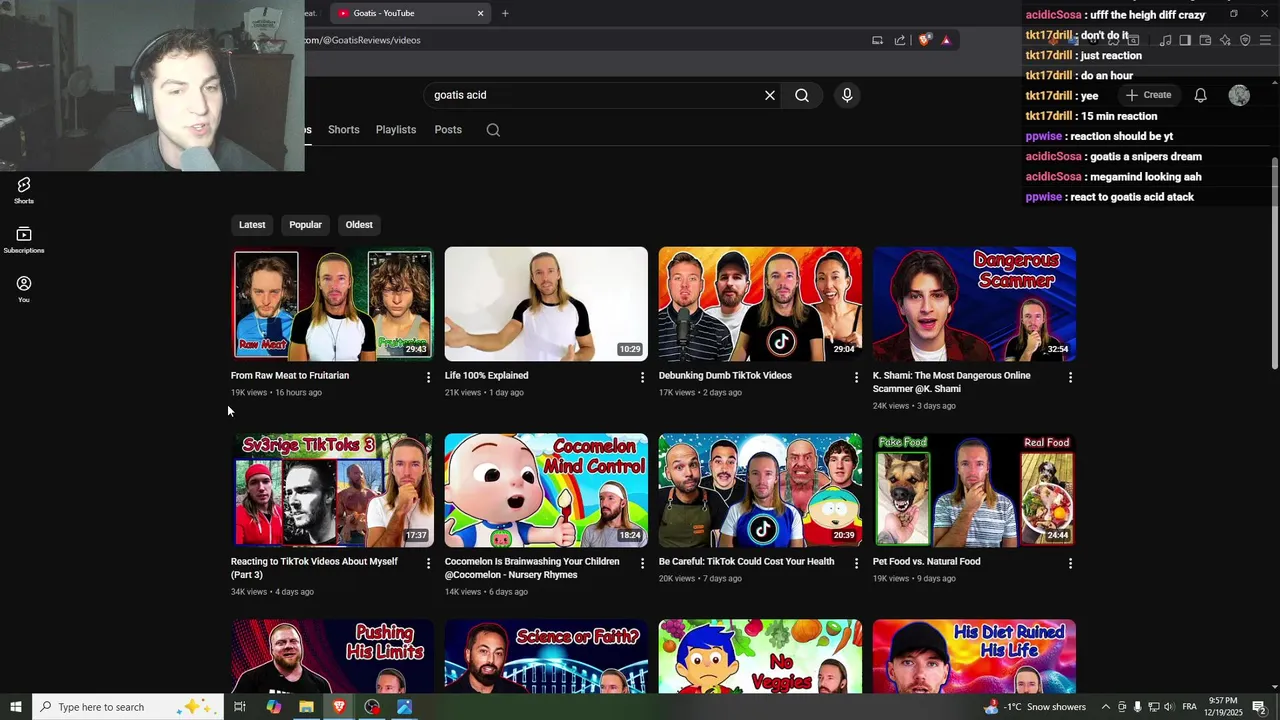Image resolution: width=1280 pixels, height=720 pixels.
Task: Open the Windows Start menu
Action: 16,707
